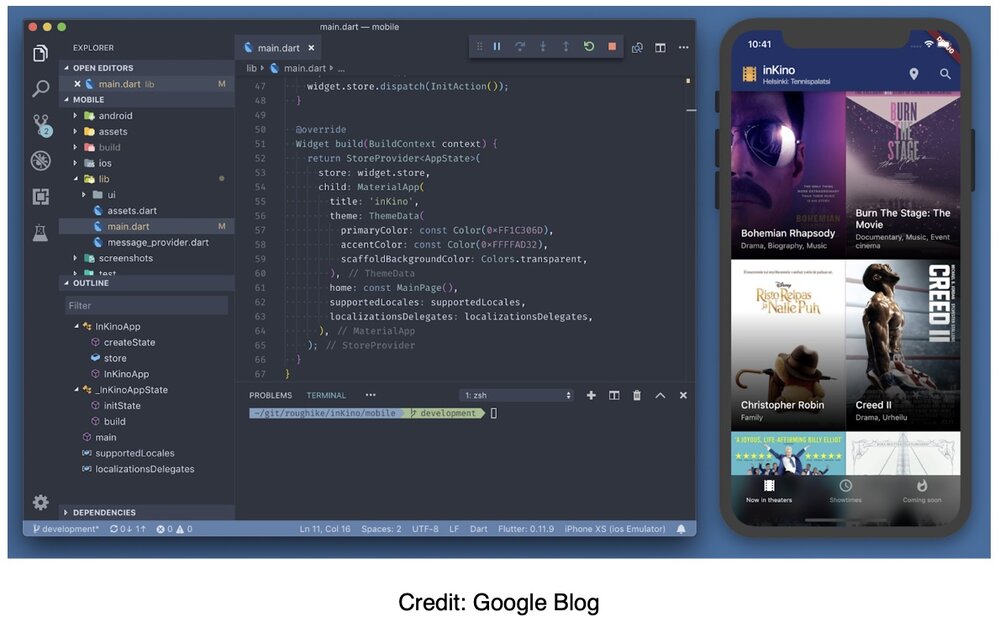Open the Debug view in activity bar
This screenshot has height=617, width=1000.
tap(40, 160)
